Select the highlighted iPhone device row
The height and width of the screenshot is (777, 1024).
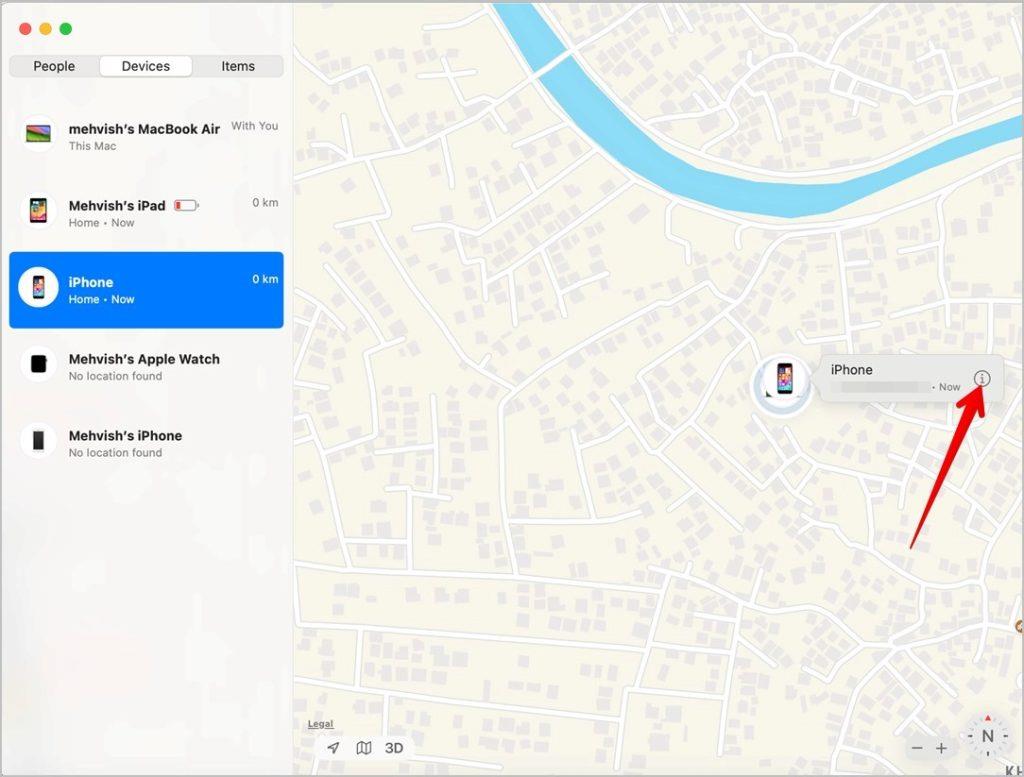point(146,290)
